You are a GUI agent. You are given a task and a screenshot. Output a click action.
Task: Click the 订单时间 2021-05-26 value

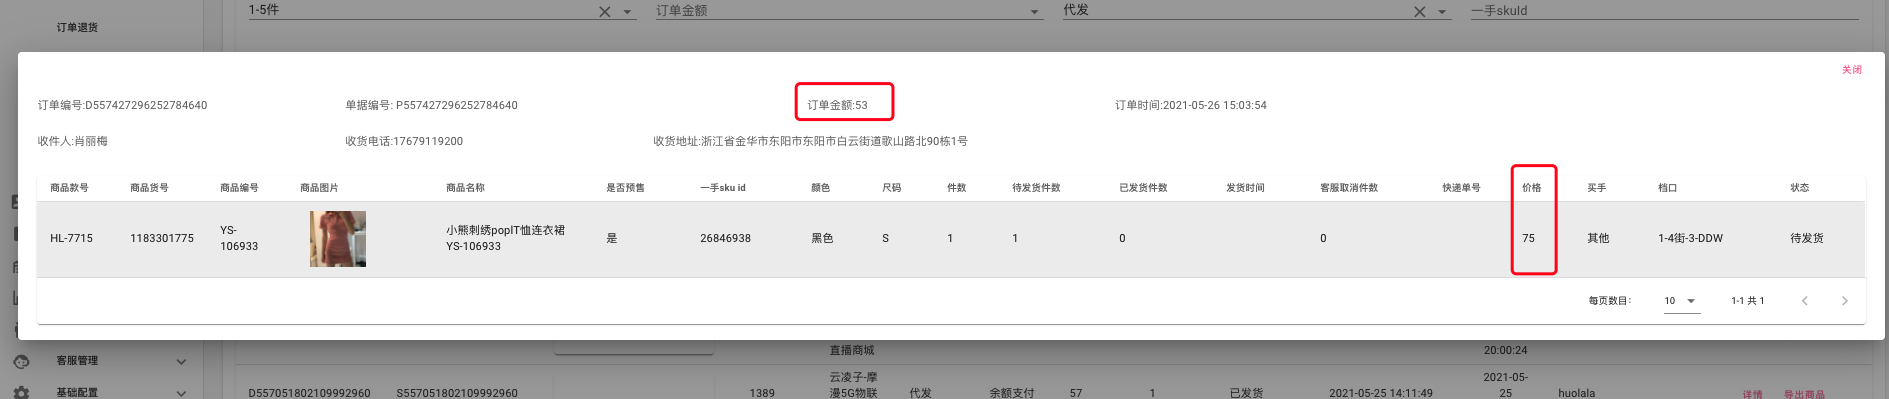pos(1191,105)
